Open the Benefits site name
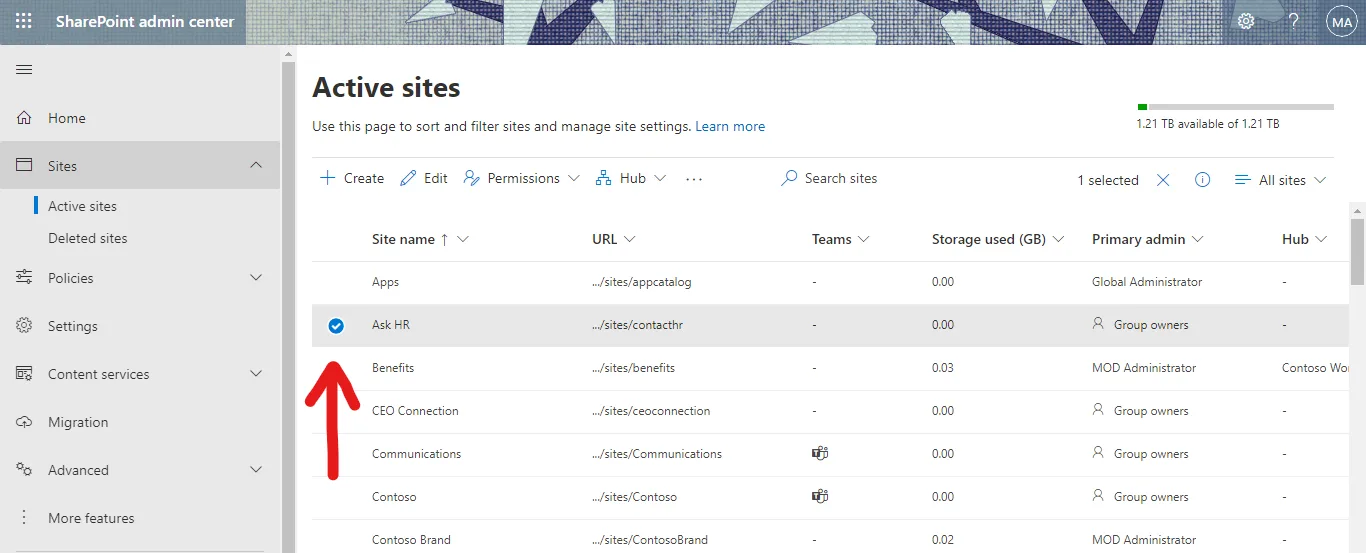 [x=393, y=368]
